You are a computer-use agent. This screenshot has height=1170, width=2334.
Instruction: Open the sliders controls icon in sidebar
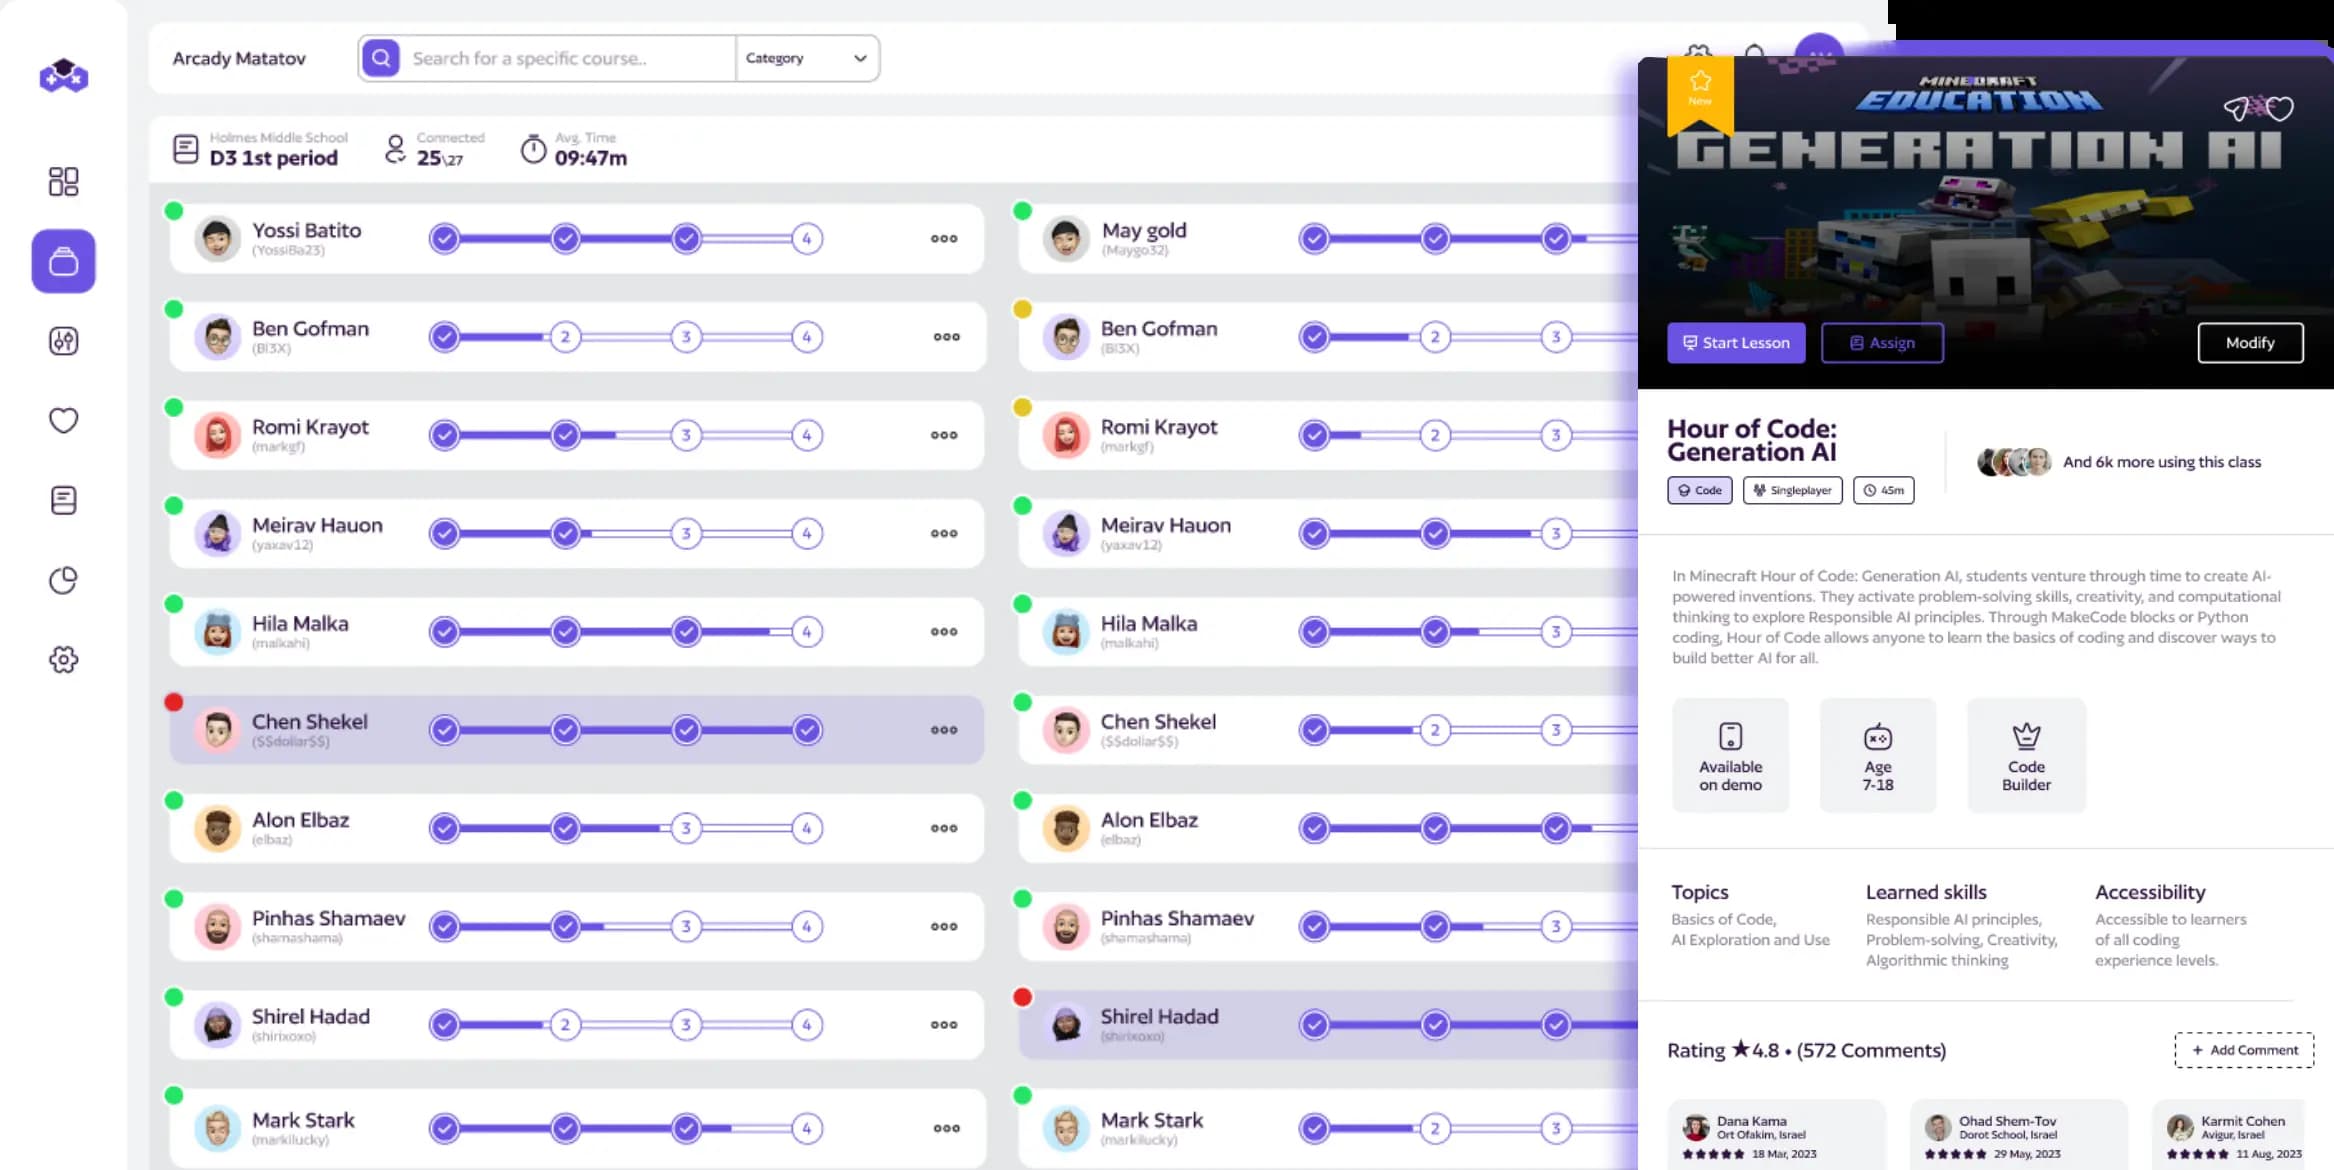click(x=63, y=341)
